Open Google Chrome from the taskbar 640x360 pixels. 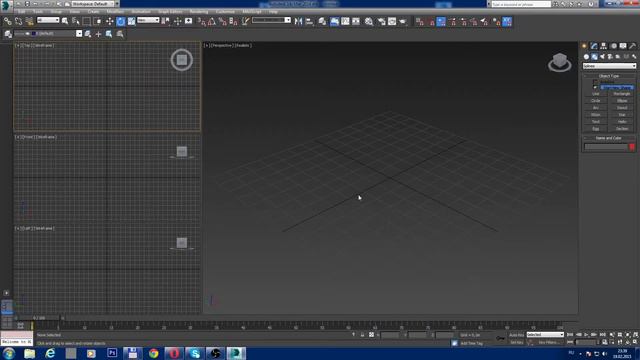(x=153, y=353)
